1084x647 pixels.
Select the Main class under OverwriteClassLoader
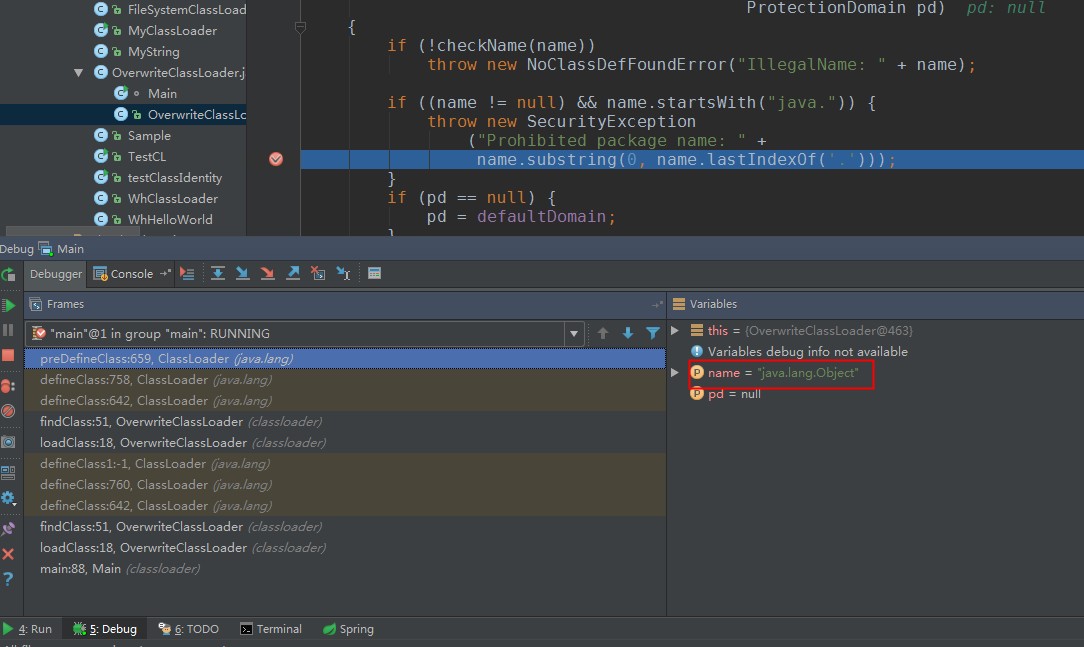click(x=162, y=93)
